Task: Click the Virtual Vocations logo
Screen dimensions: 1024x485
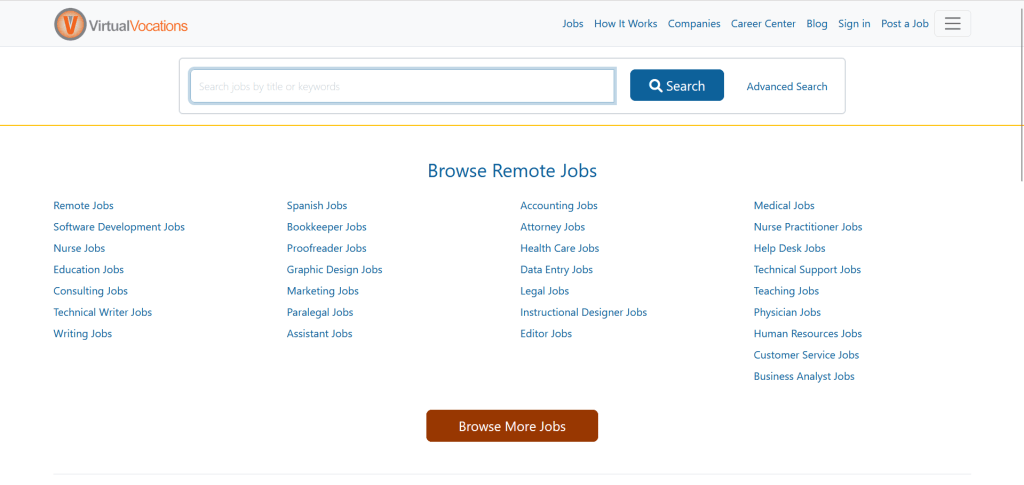Action: click(121, 24)
